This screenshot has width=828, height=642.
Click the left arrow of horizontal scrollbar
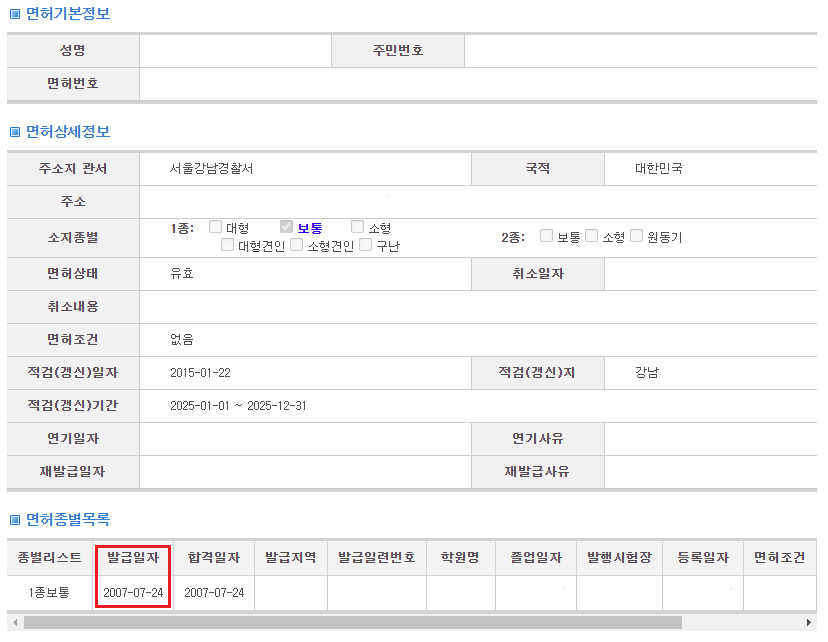[x=15, y=622]
